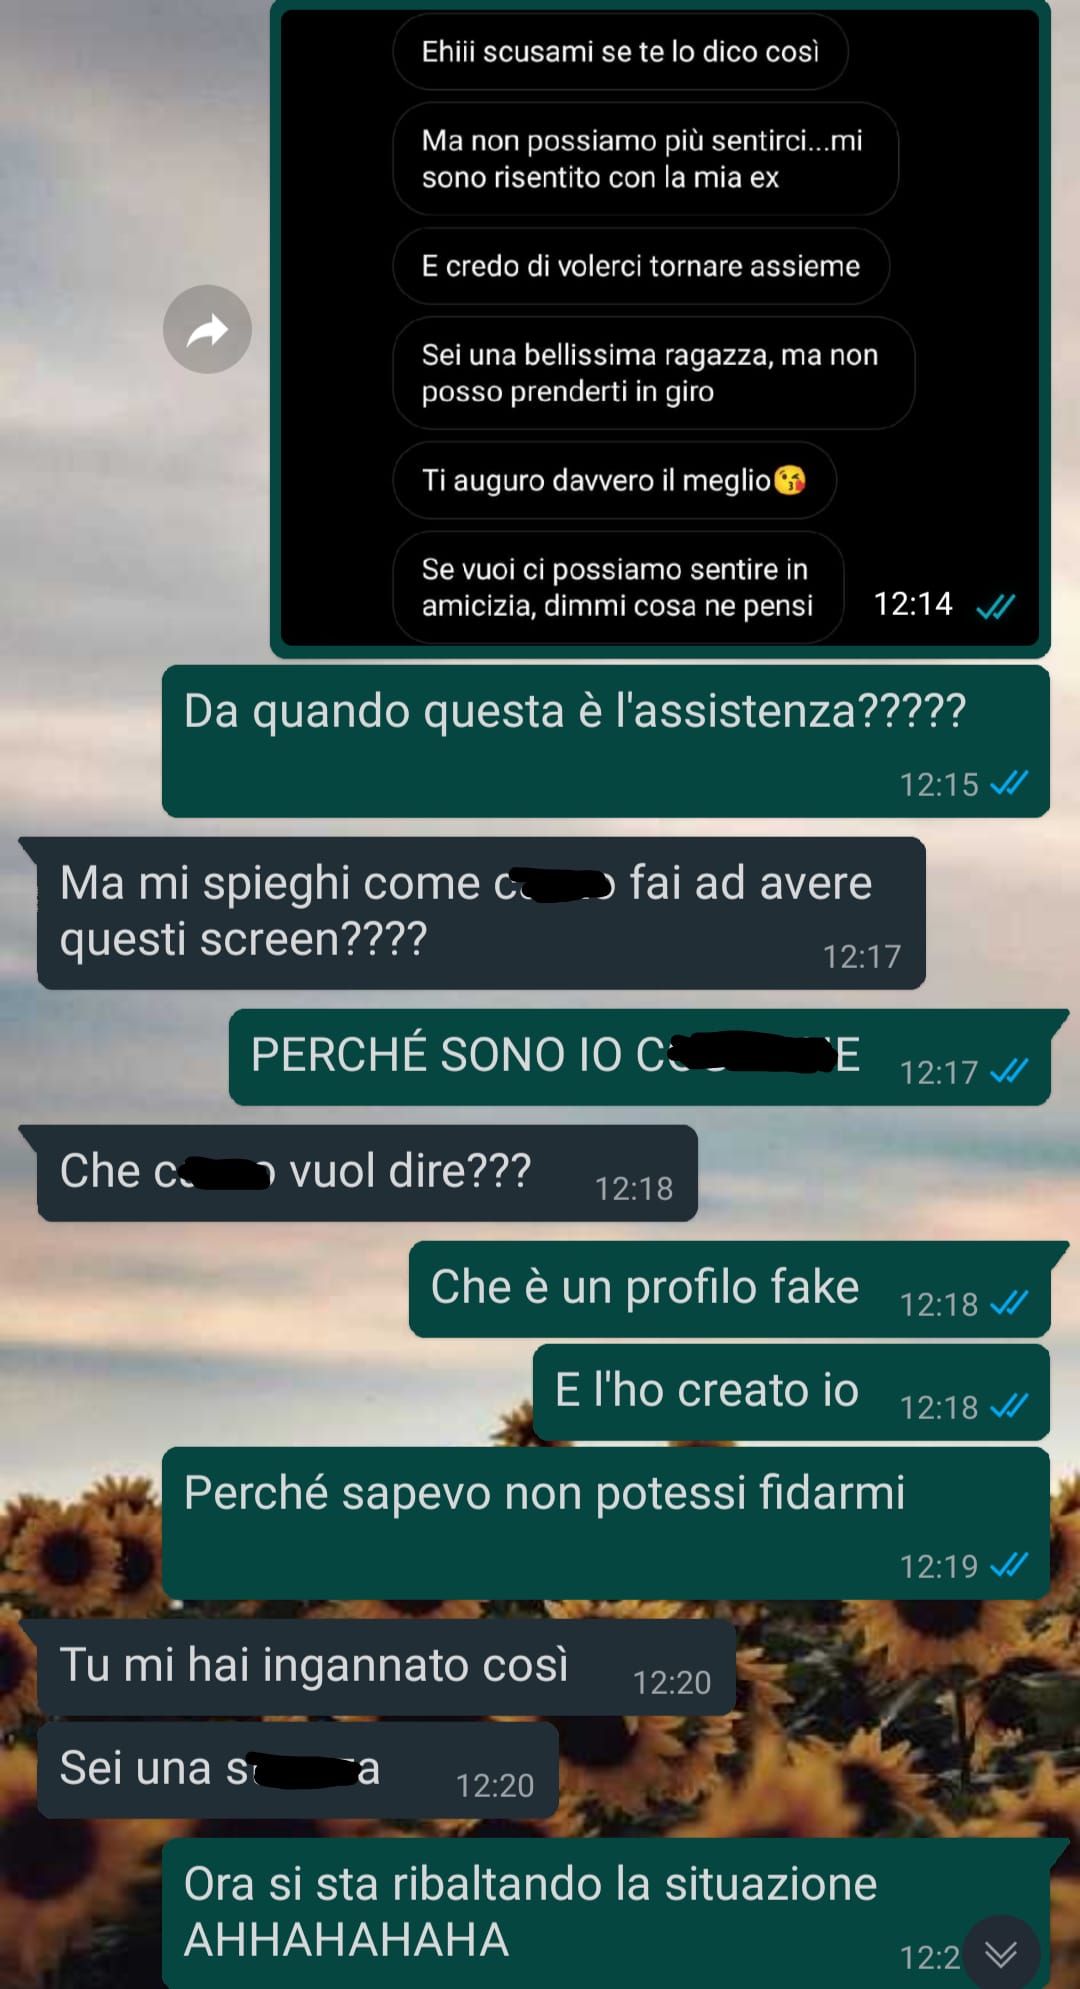The image size is (1080, 1989).
Task: Open the forwarded screenshot image message
Action: [660, 328]
